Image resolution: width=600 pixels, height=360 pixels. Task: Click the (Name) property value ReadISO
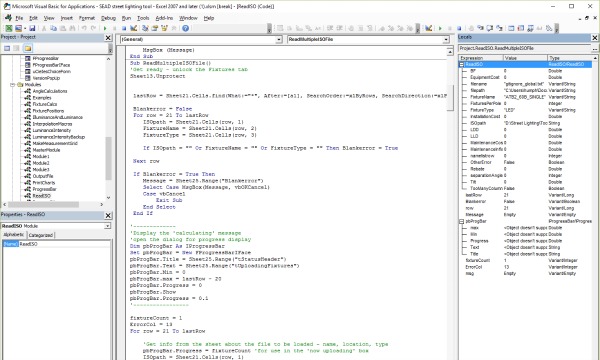(64, 244)
